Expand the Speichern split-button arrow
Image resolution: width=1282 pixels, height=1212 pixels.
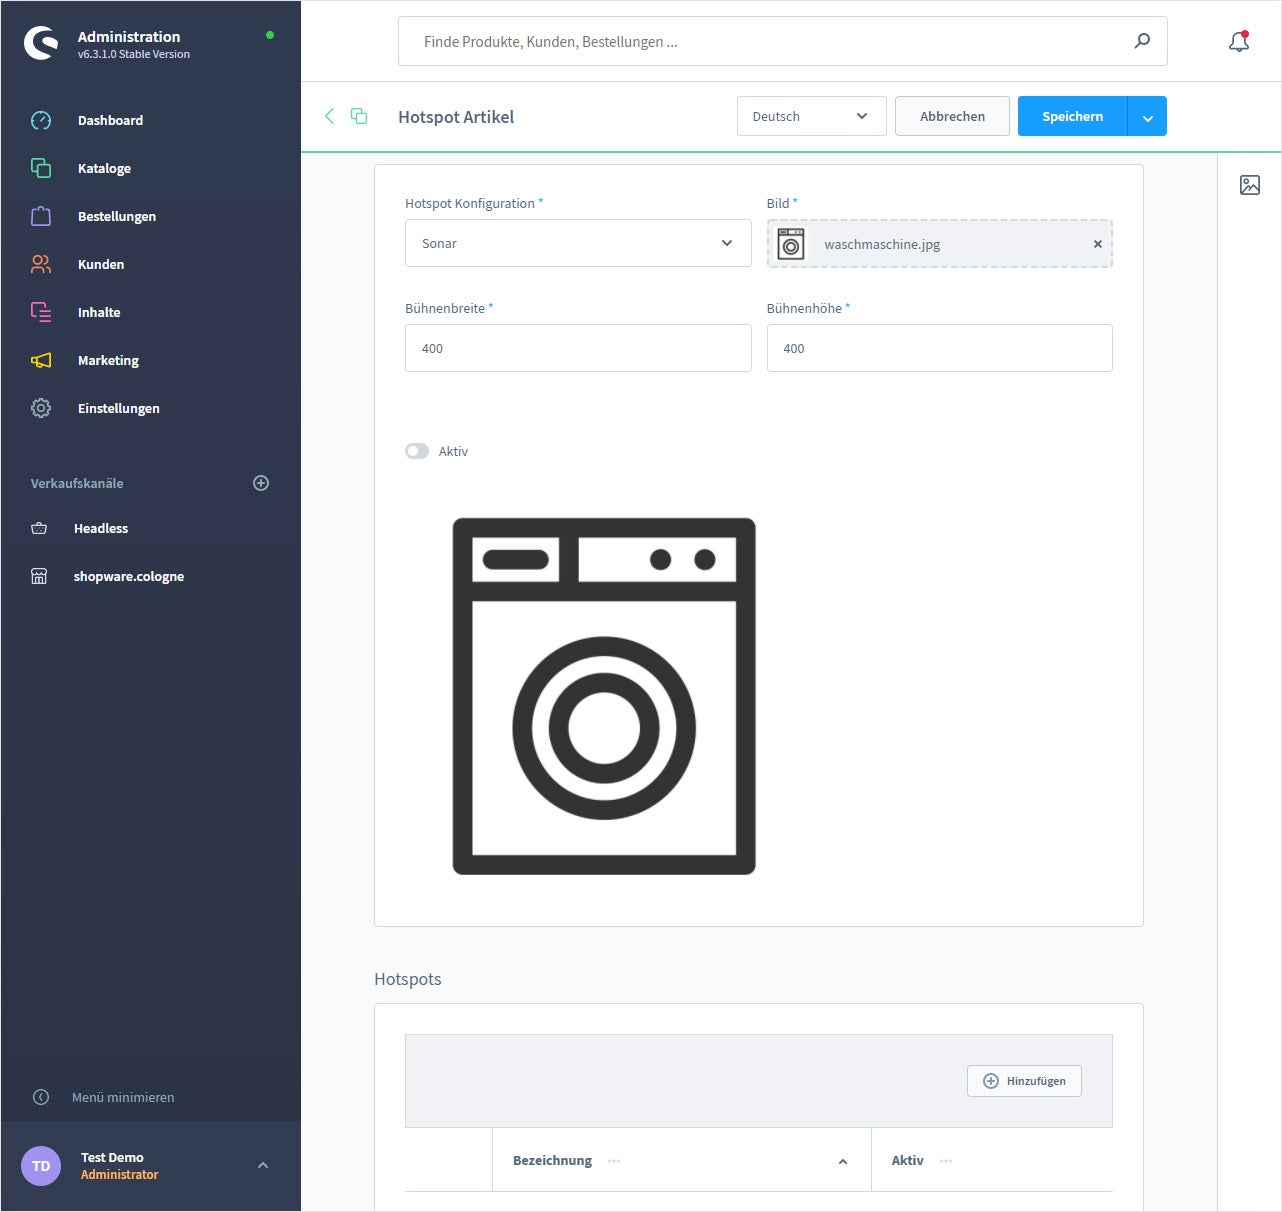1147,116
